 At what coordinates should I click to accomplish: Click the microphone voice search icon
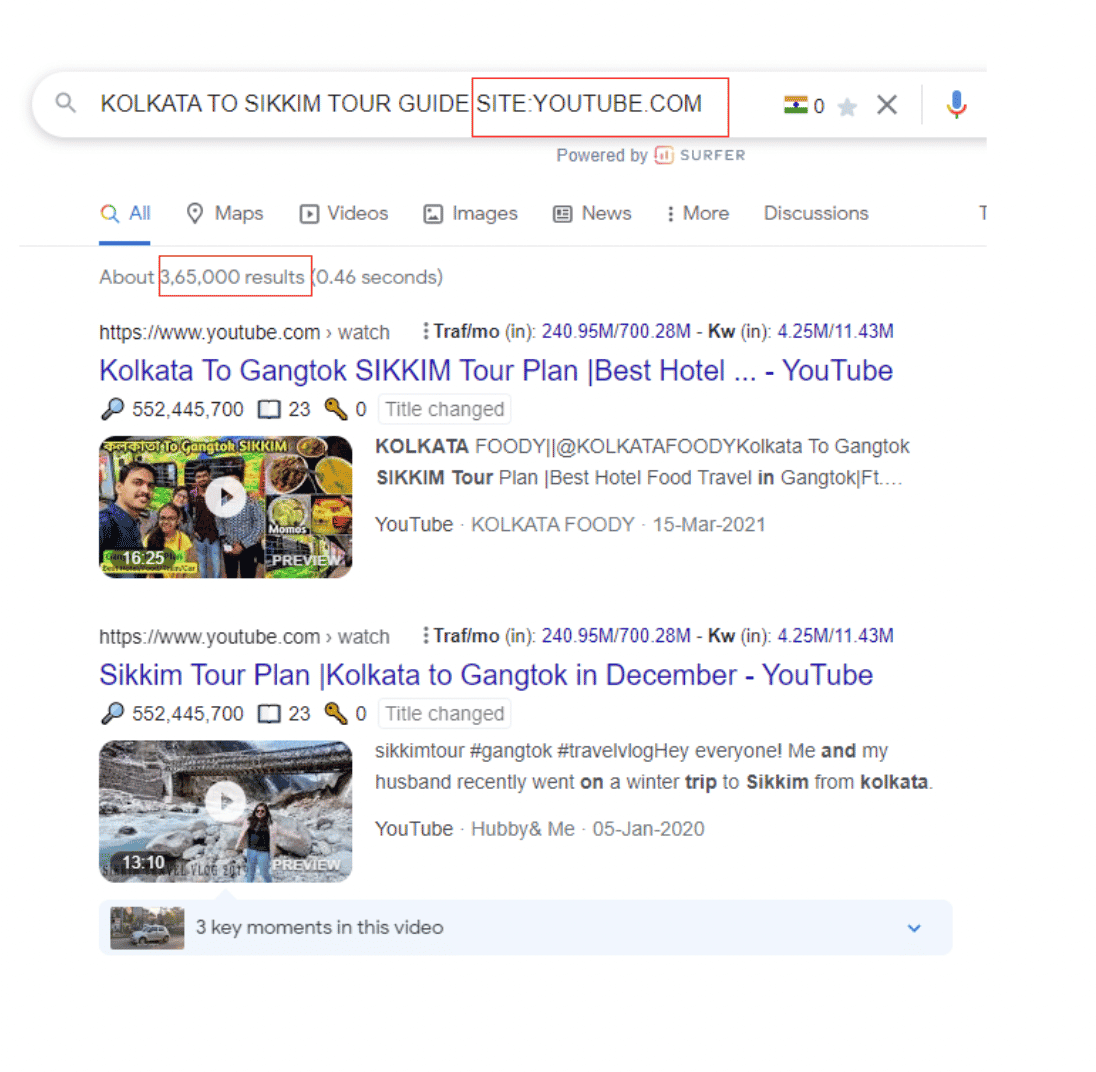pos(956,105)
